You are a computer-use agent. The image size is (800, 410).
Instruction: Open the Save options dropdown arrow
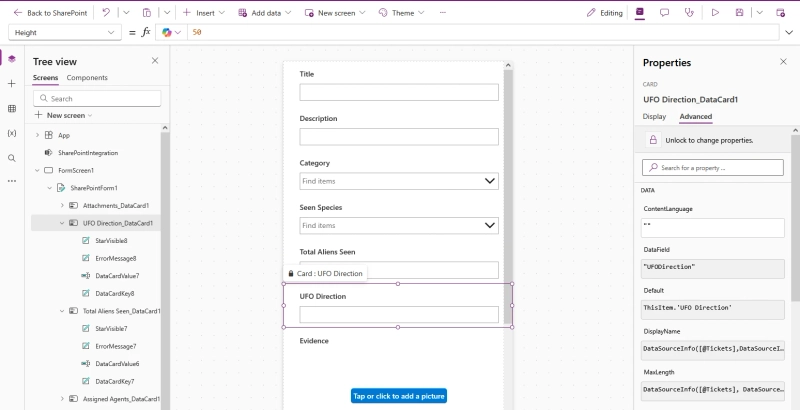[759, 13]
